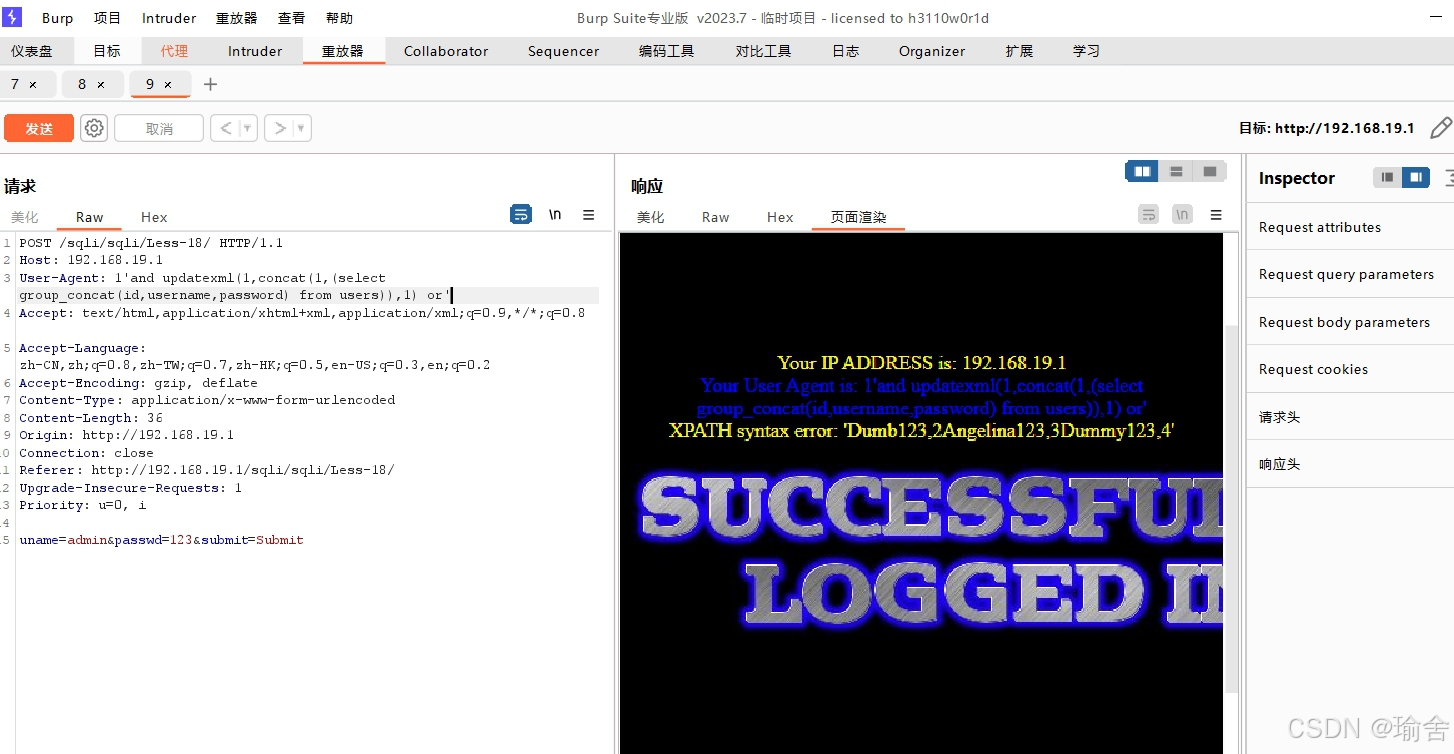
Task: Select request 美化 view tab
Action: [25, 217]
